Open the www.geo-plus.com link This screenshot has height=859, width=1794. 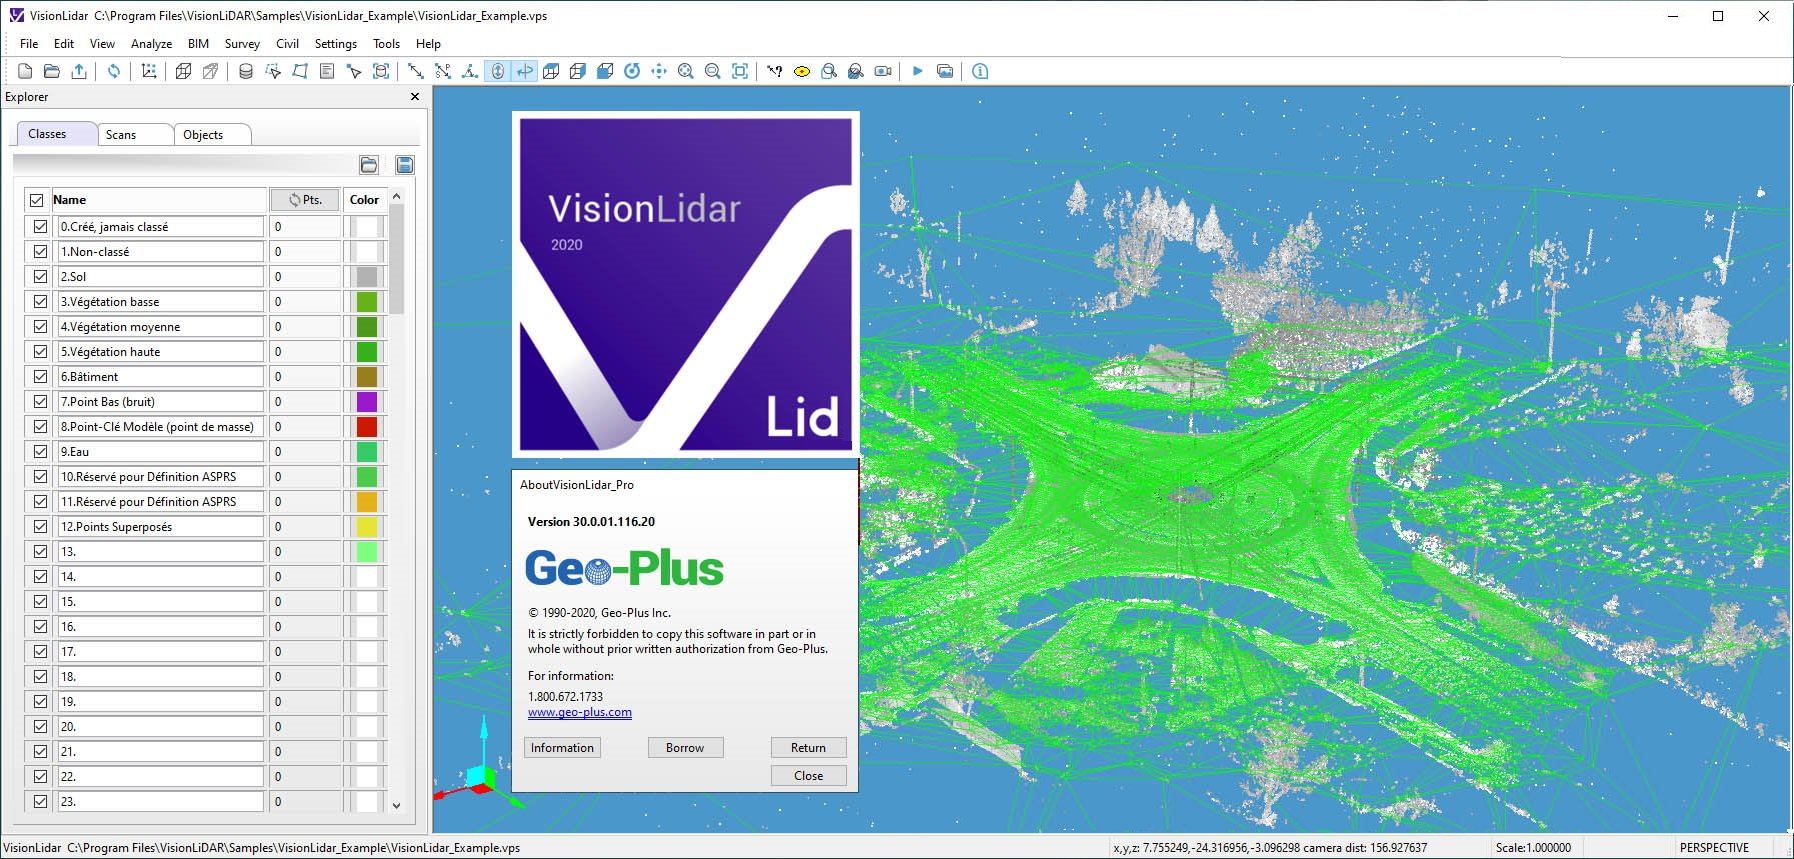coord(580,713)
